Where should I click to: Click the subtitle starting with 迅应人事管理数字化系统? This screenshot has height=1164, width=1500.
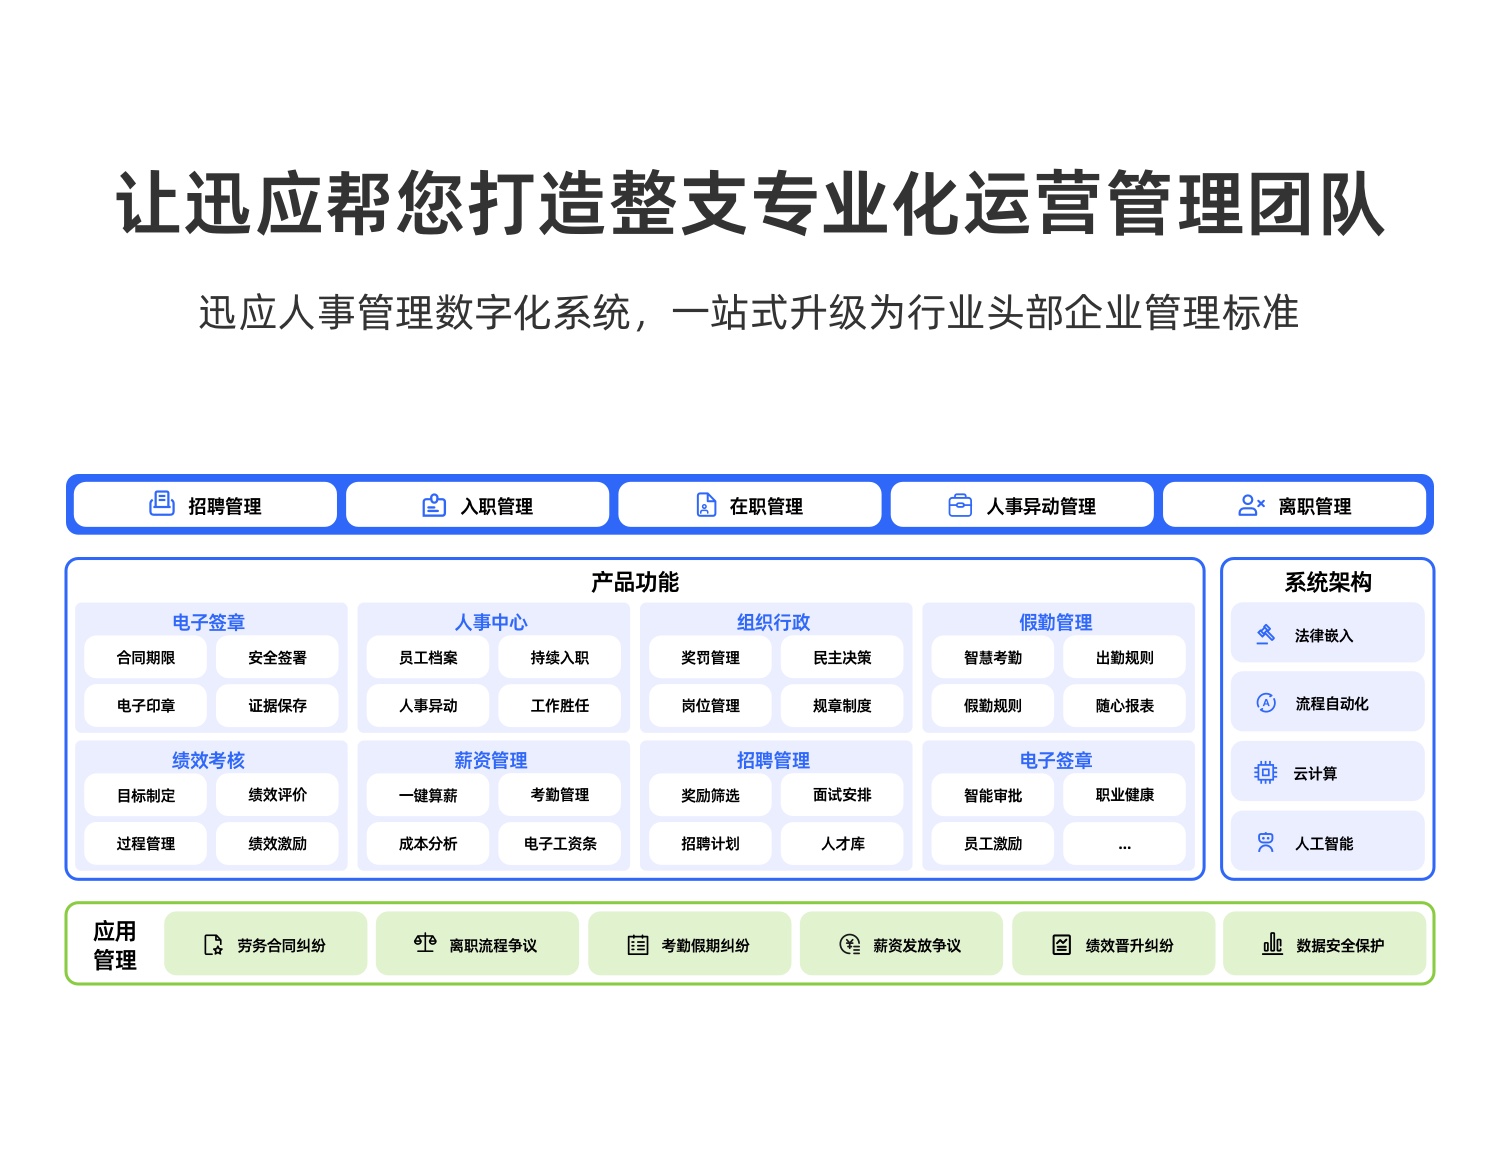pos(749,313)
